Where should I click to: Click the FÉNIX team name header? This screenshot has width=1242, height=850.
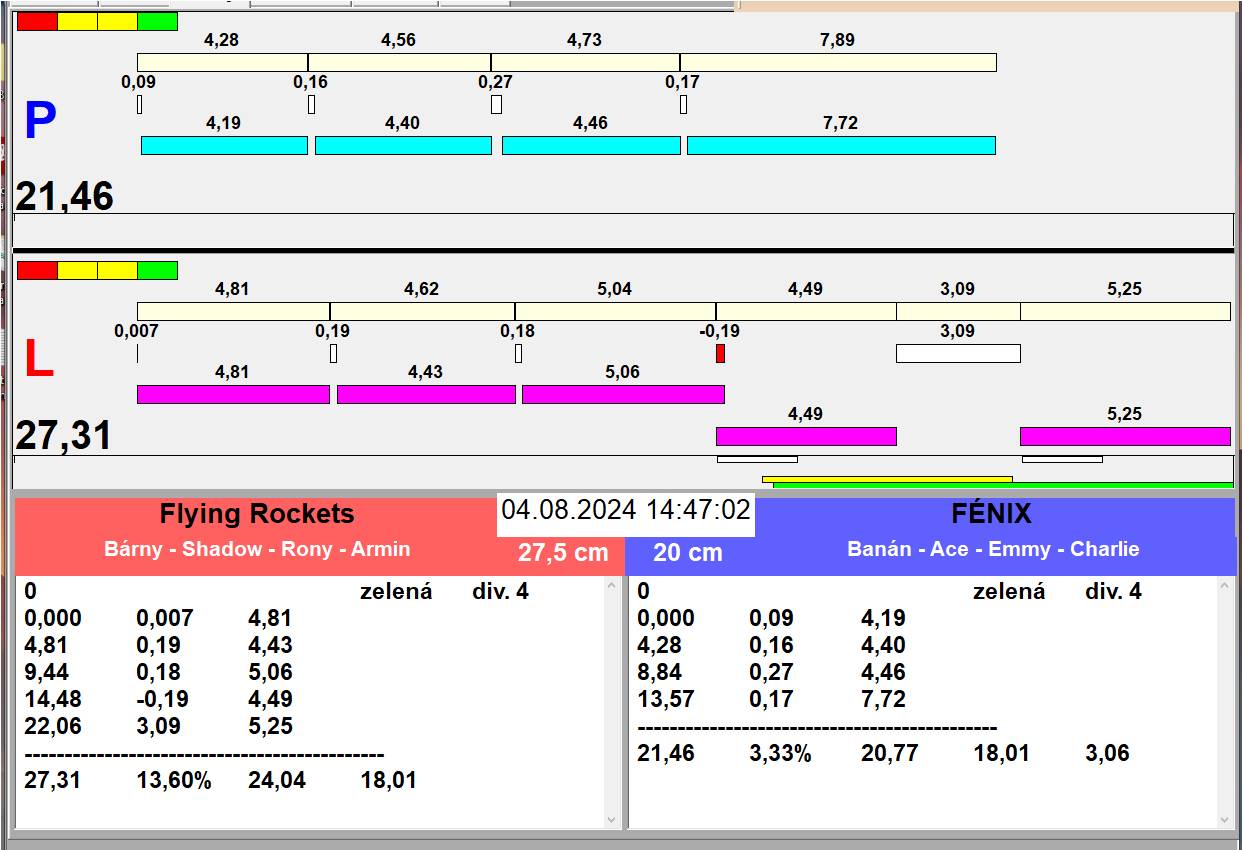990,514
